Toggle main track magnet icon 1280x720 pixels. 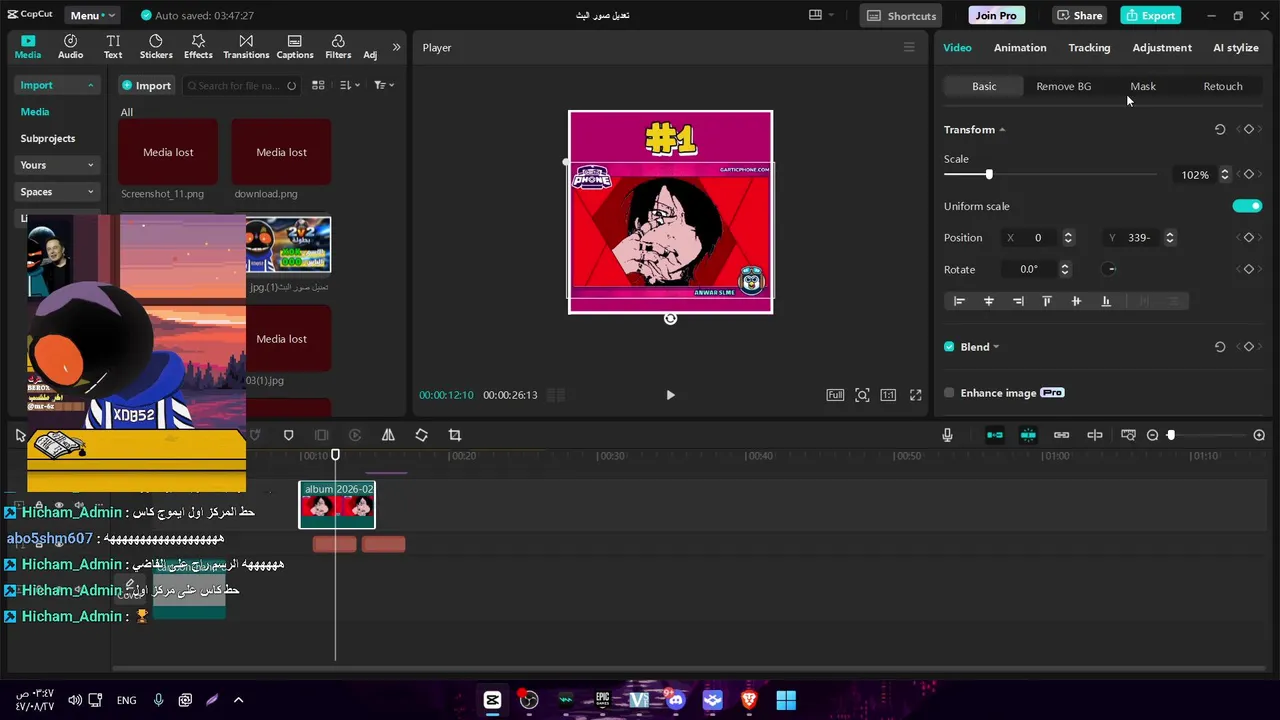(x=995, y=435)
